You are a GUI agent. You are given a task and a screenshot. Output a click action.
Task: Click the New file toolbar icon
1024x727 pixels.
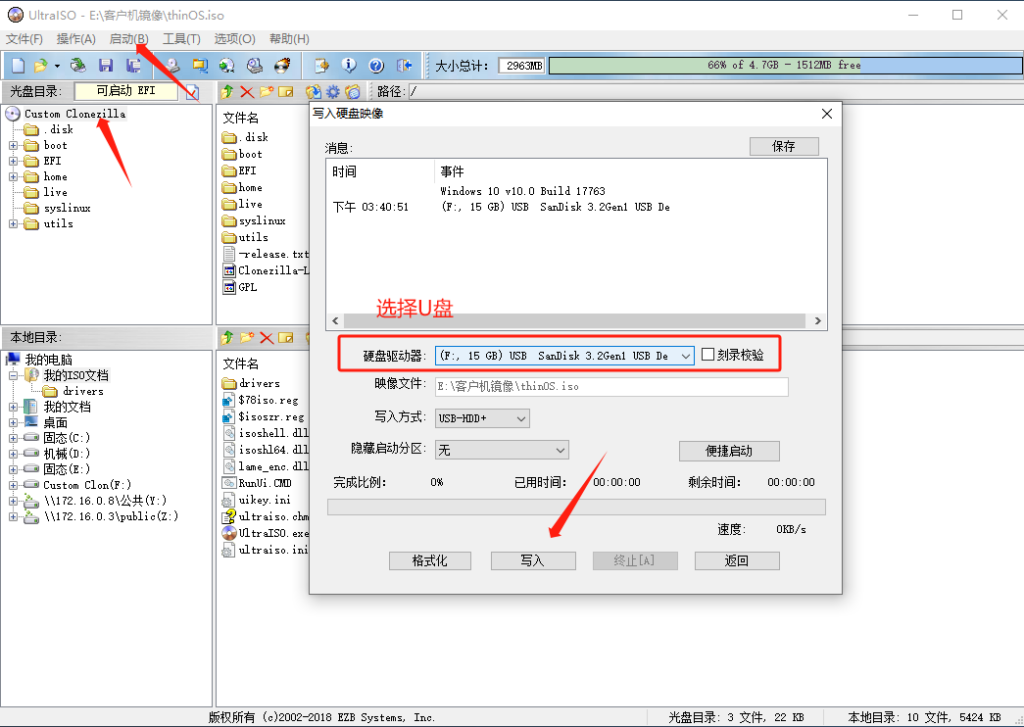pyautogui.click(x=18, y=65)
